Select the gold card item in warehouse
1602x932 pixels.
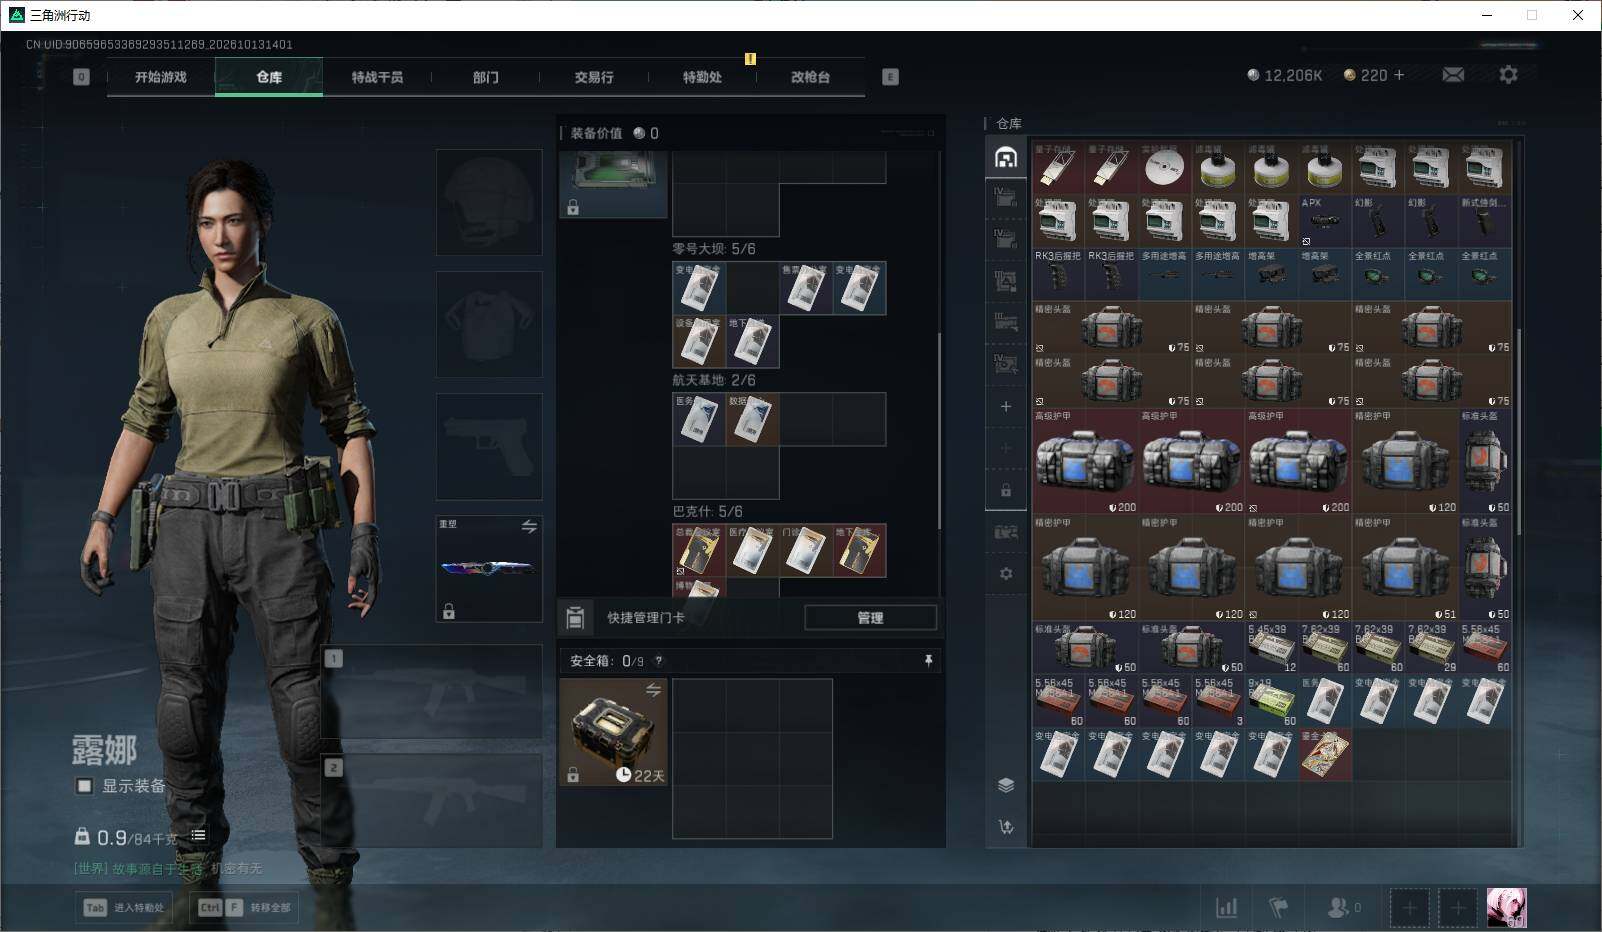[1324, 754]
